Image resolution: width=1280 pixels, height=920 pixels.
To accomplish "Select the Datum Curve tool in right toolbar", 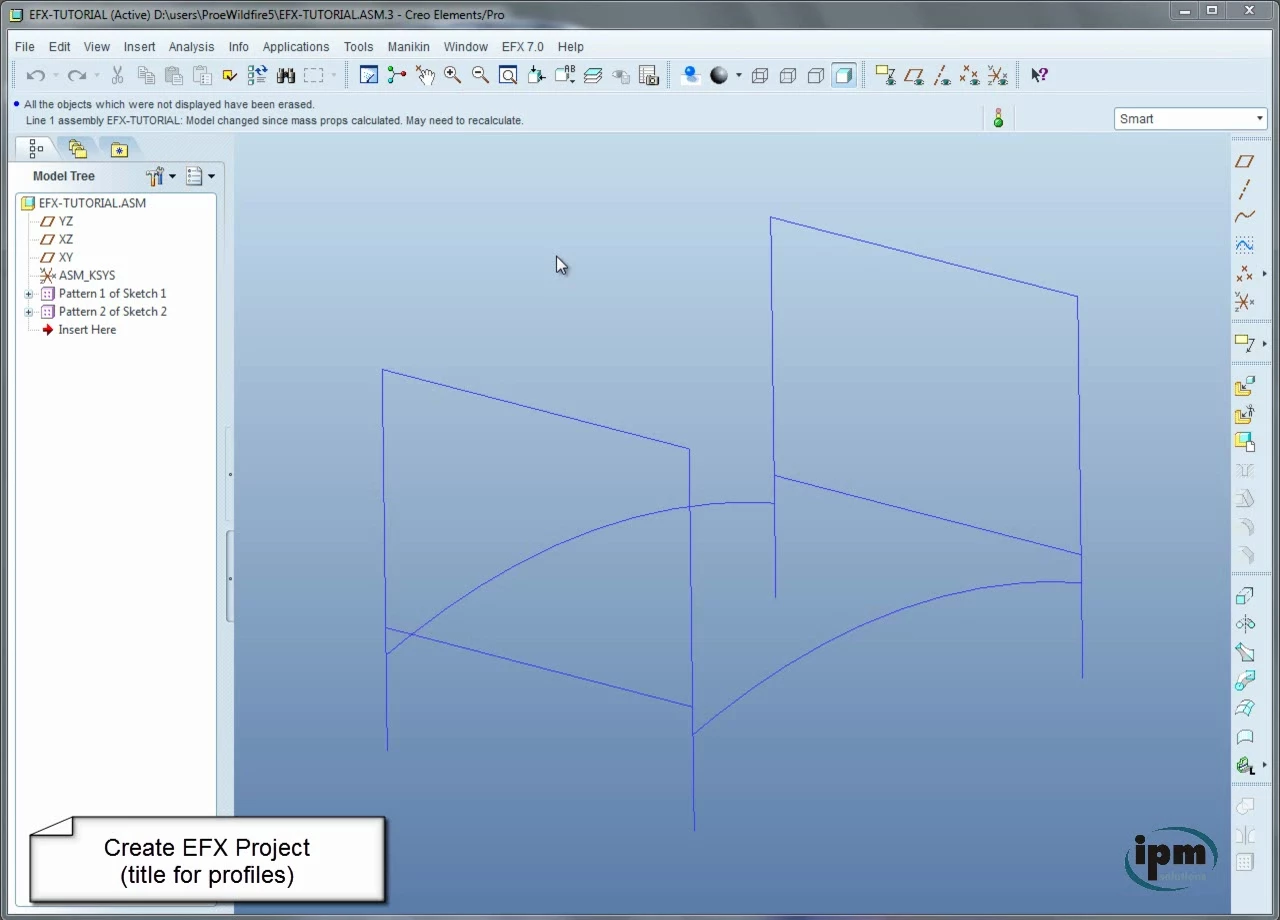I will pos(1244,217).
